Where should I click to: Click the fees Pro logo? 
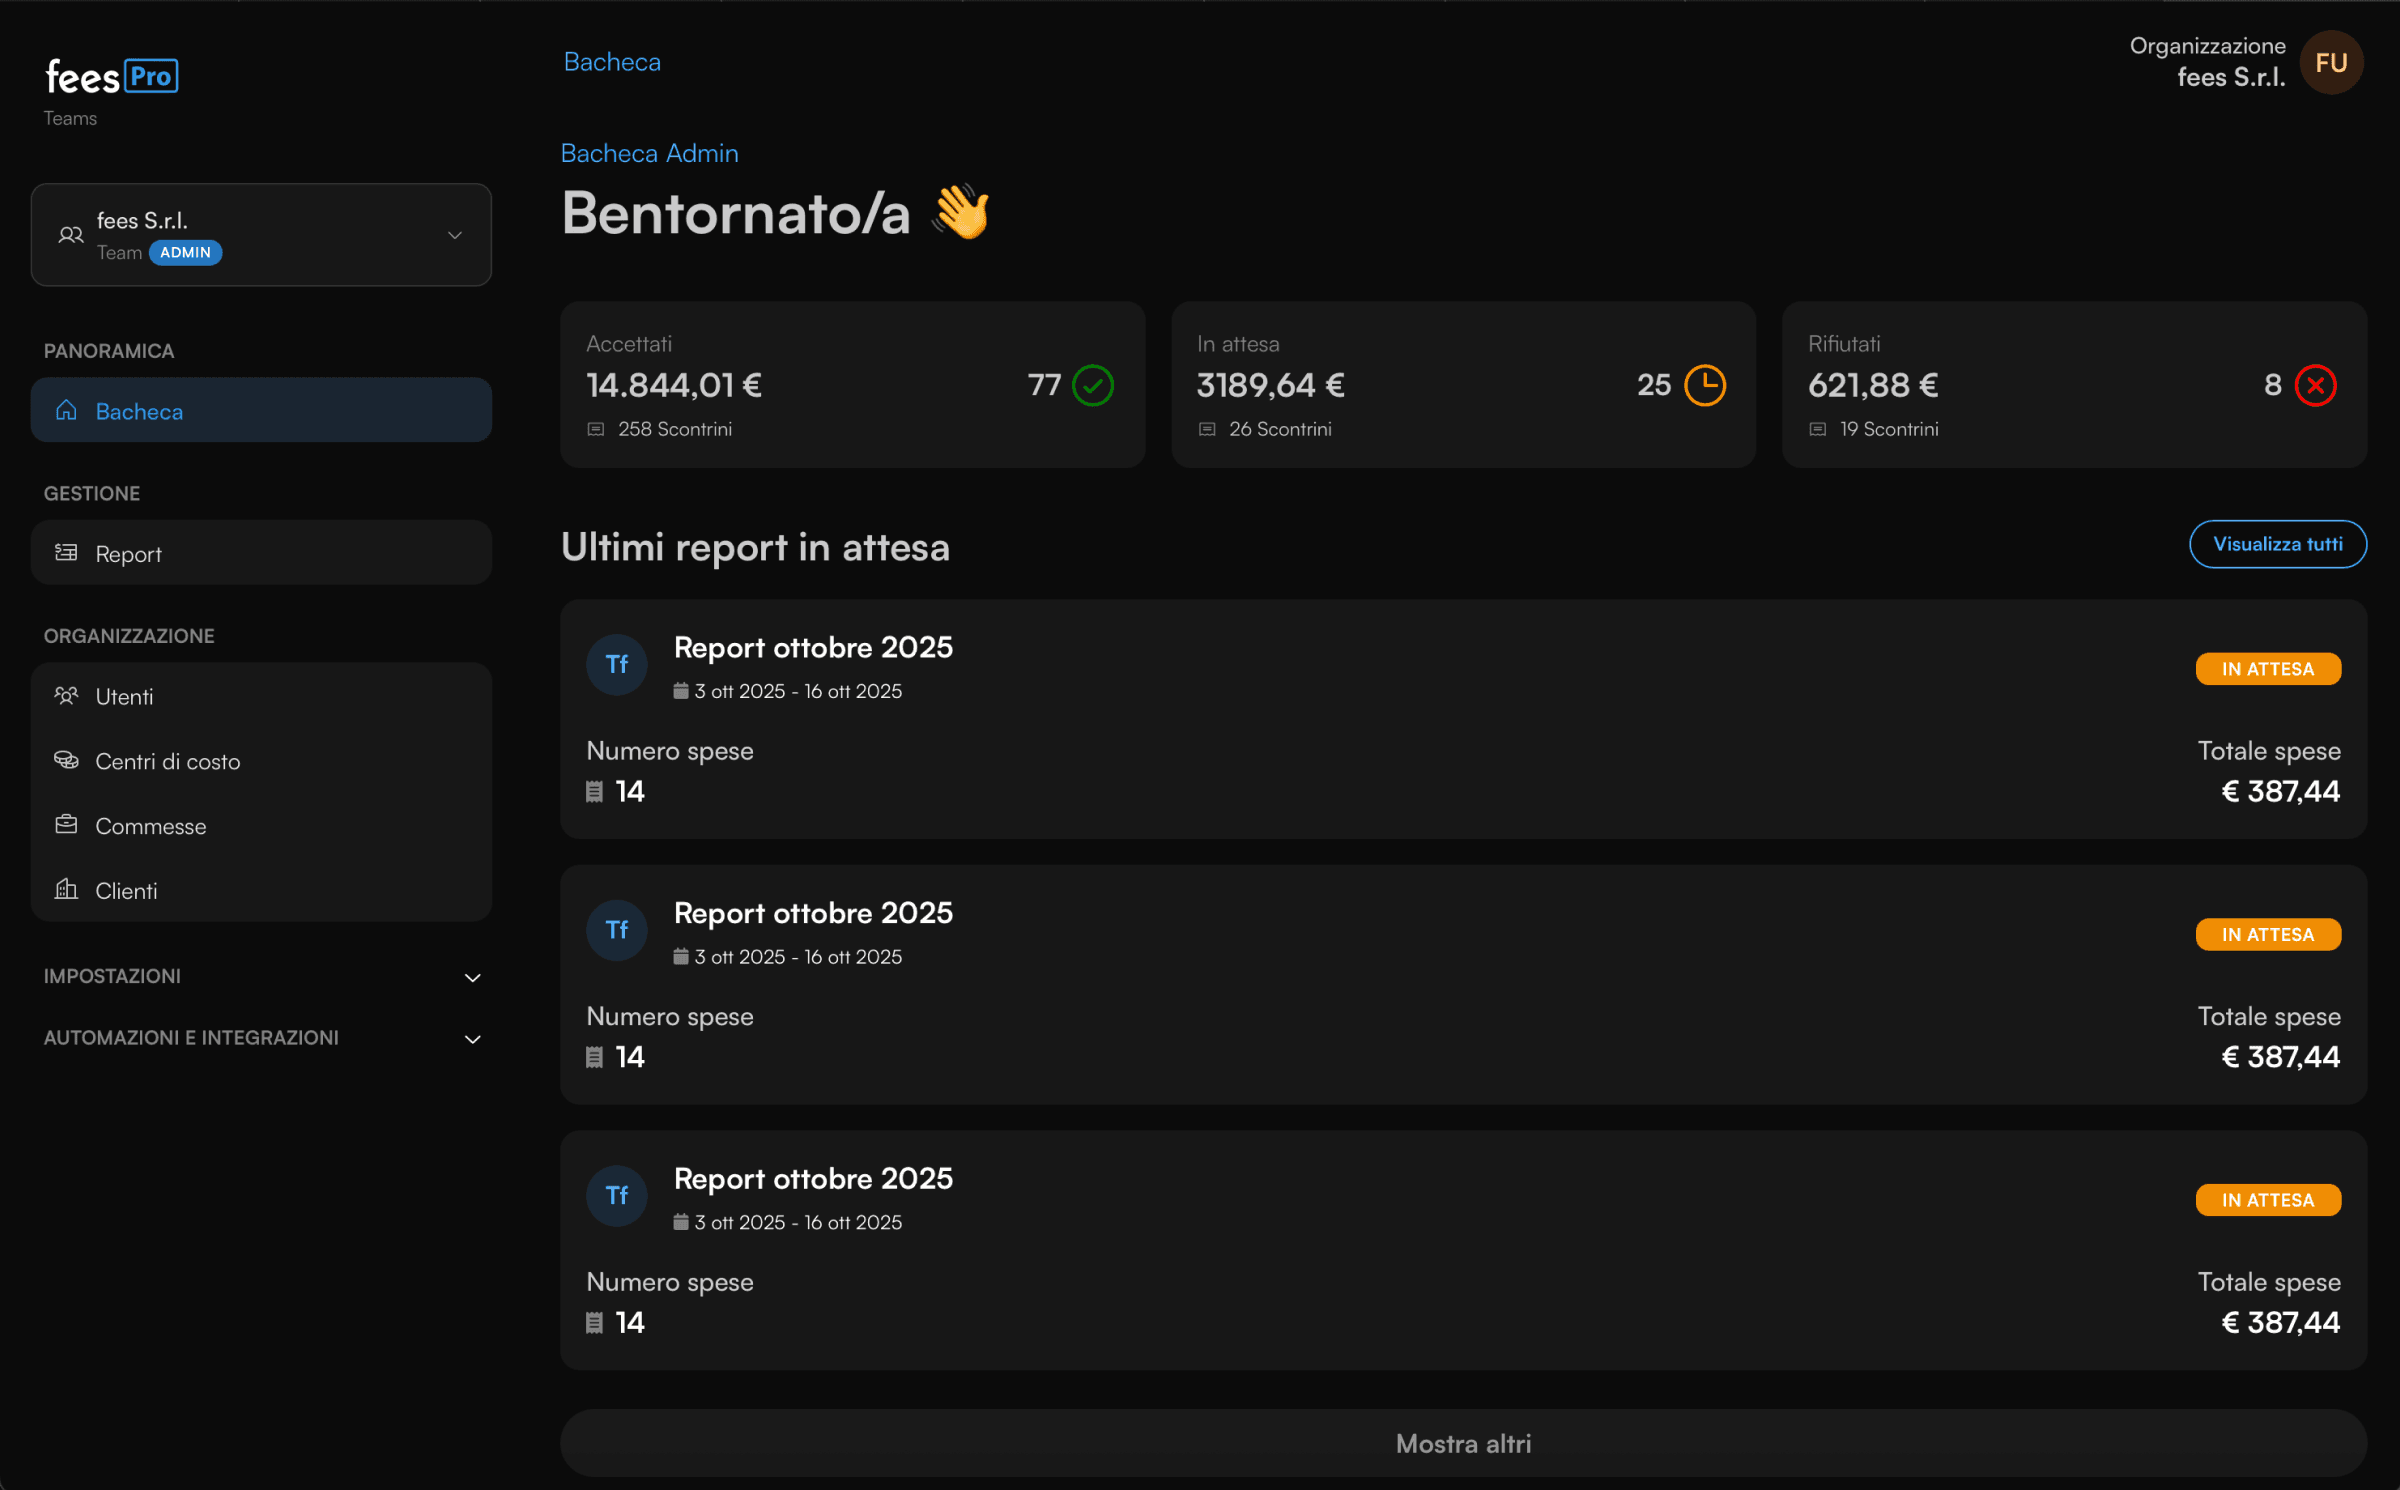coord(112,77)
